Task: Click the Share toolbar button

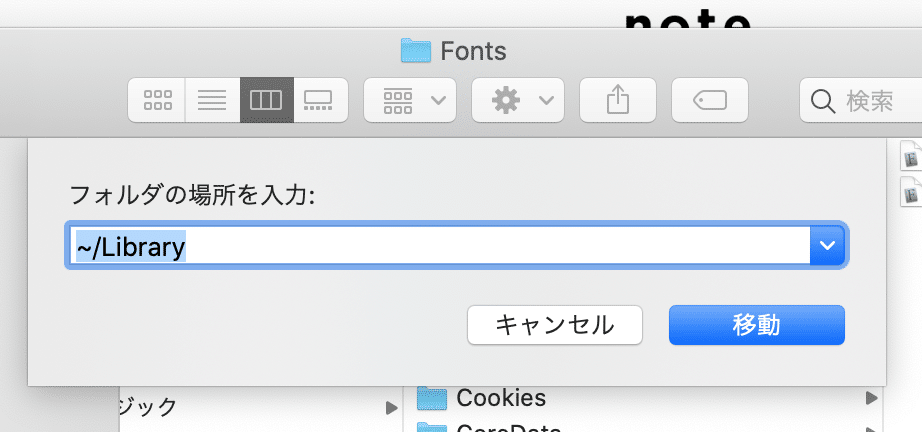Action: click(x=618, y=100)
